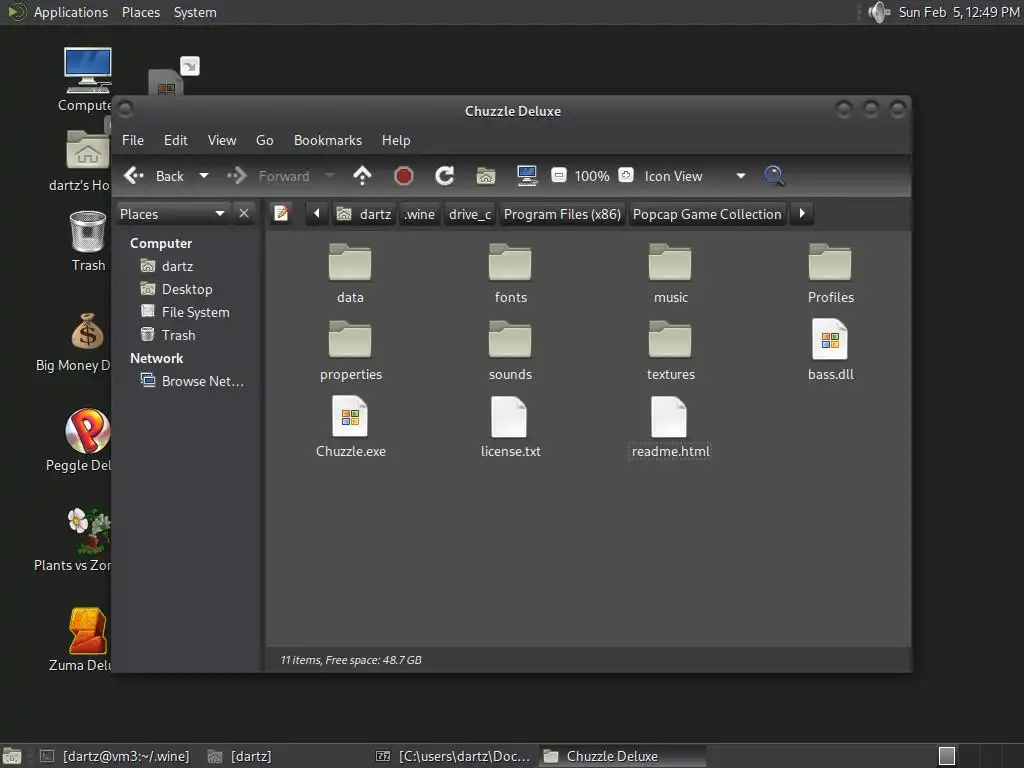Search for files with the magnifier icon

coord(775,175)
